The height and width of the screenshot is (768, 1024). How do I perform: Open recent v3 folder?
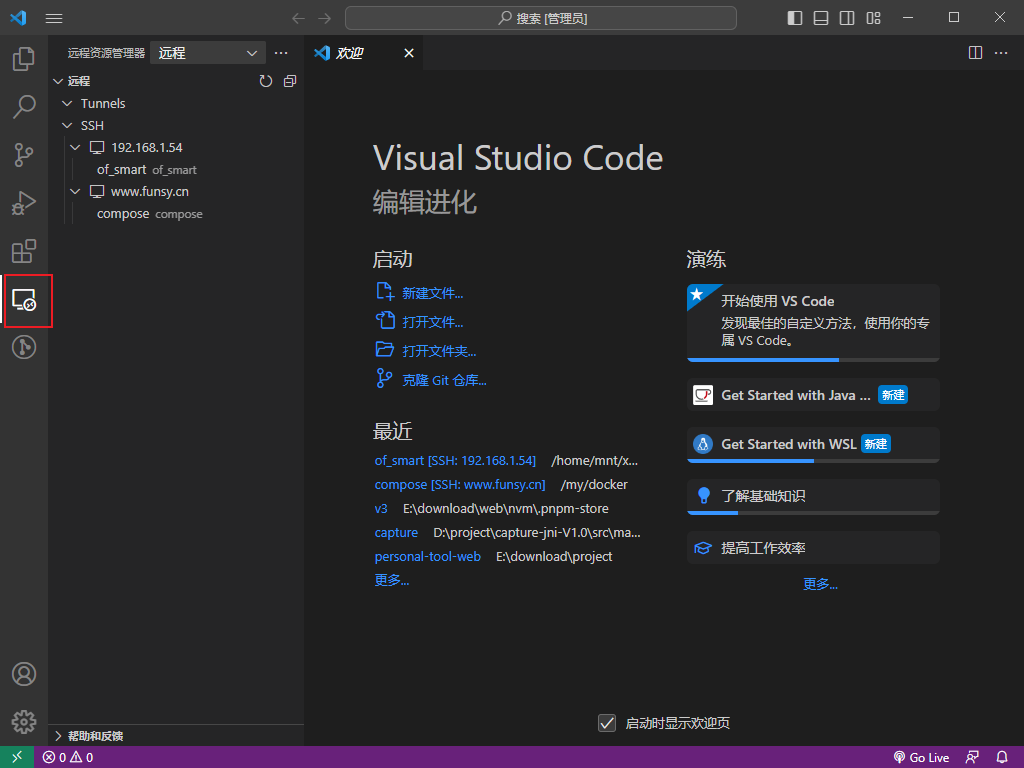[x=381, y=509]
